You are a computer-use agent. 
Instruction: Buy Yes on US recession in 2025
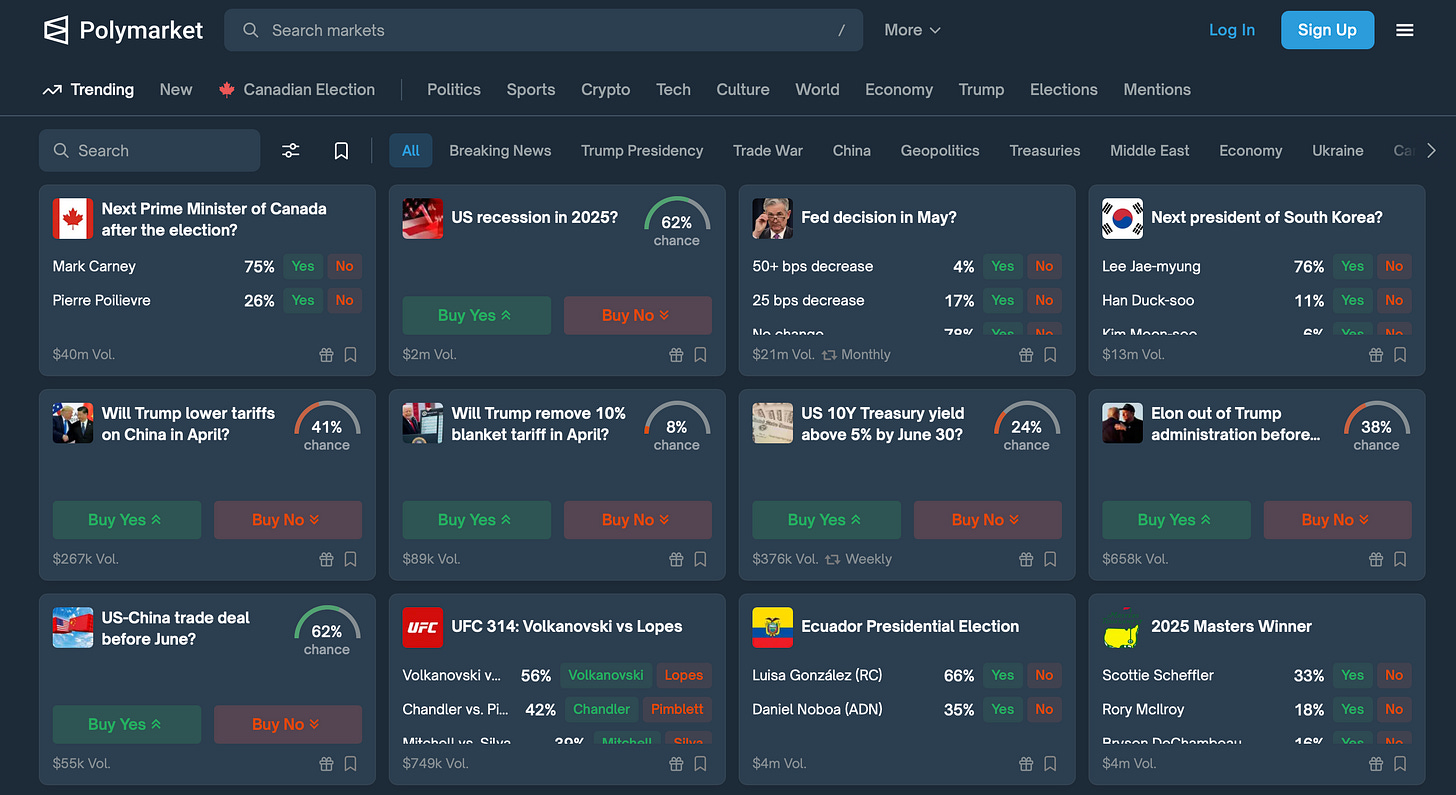(476, 315)
